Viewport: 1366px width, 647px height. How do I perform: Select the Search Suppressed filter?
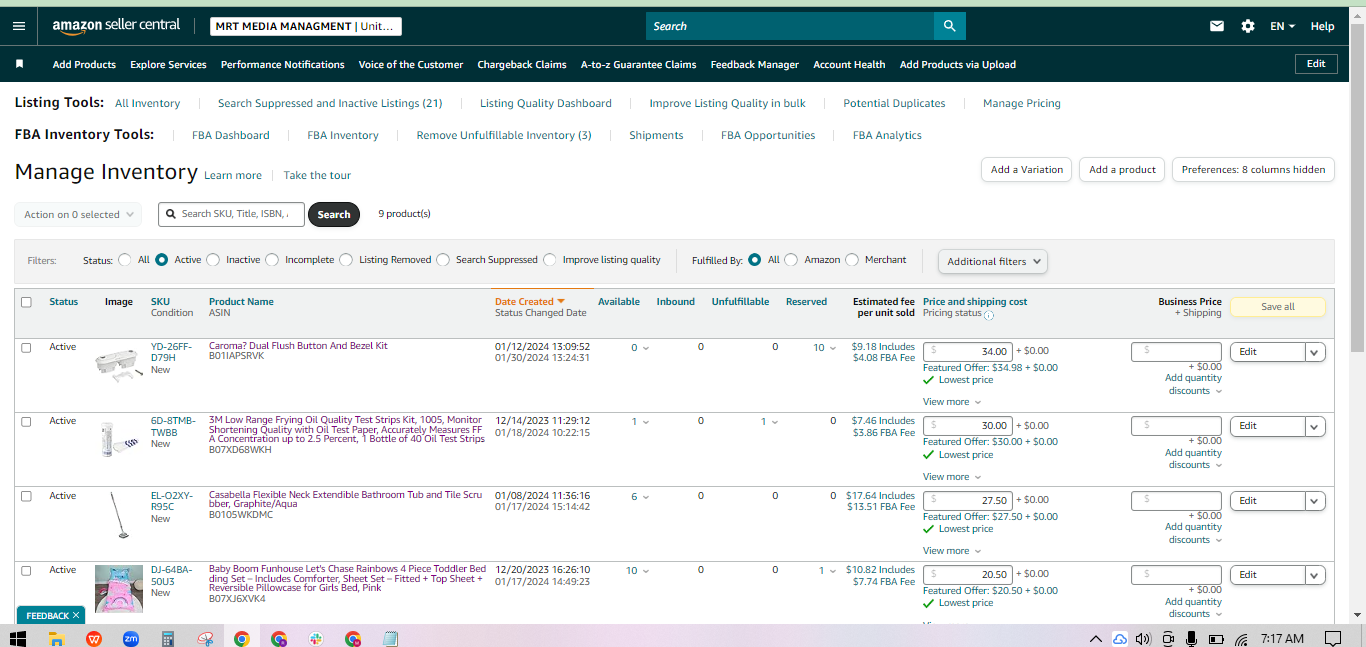(x=443, y=260)
